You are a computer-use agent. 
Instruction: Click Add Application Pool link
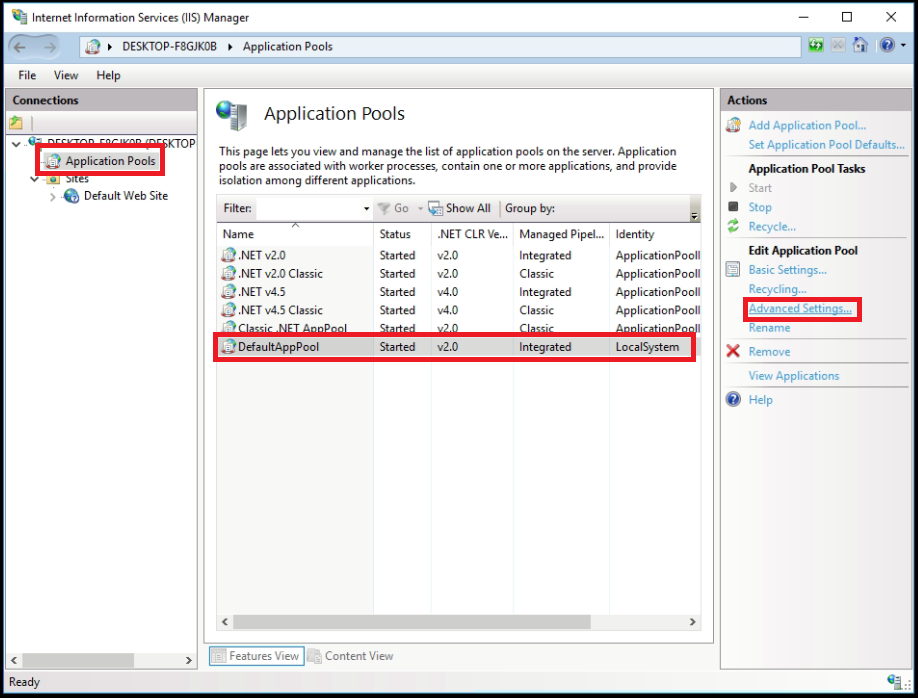pyautogui.click(x=807, y=125)
